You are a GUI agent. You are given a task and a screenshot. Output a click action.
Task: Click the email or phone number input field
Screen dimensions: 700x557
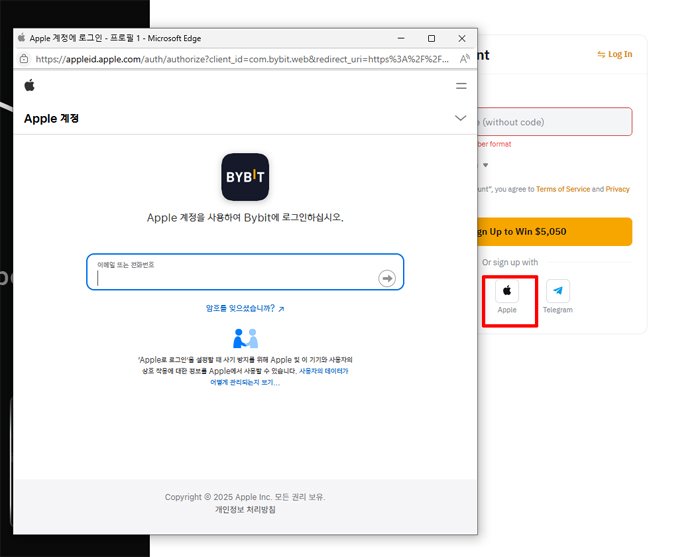(245, 272)
